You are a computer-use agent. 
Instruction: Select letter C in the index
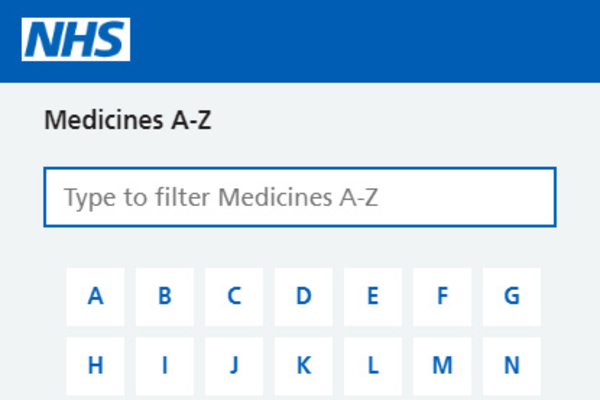point(234,296)
